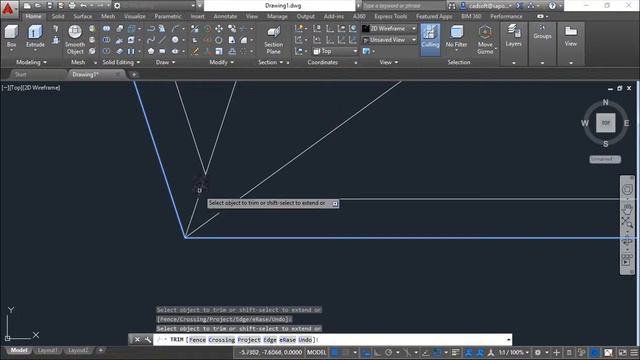Toggle polar tracking in status bar
640x360 pixels.
point(389,352)
